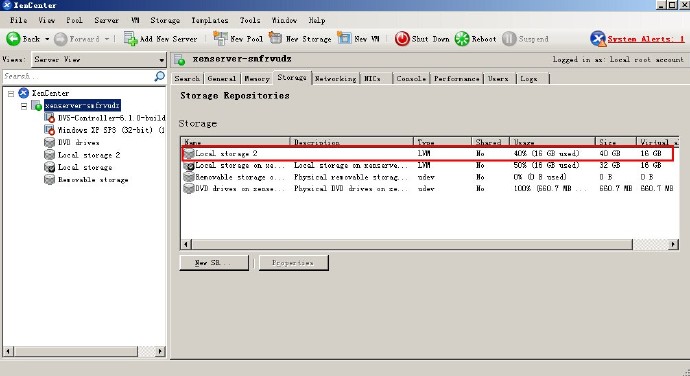Switch to the Networking tab
Screen dimensions: 690x376
[x=335, y=78]
